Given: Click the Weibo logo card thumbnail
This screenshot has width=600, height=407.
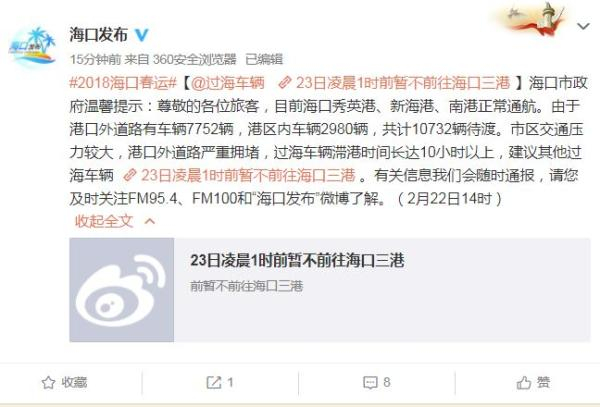Looking at the screenshot, I should [x=122, y=290].
